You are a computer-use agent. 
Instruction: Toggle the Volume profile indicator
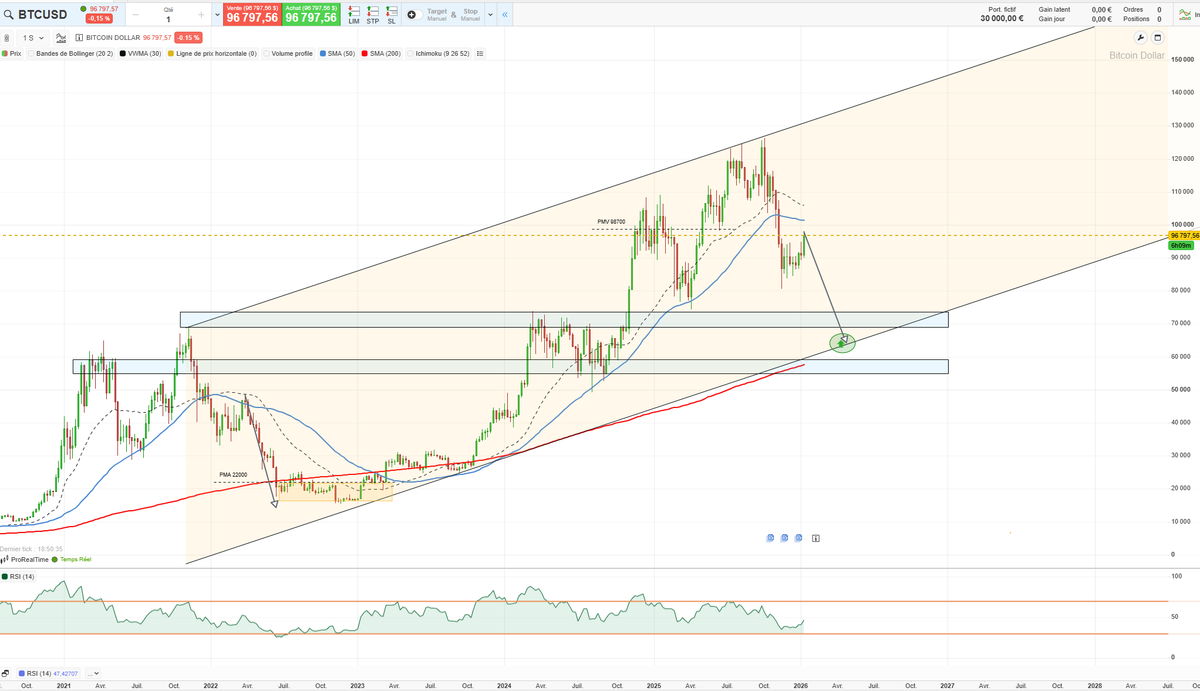[x=288, y=53]
